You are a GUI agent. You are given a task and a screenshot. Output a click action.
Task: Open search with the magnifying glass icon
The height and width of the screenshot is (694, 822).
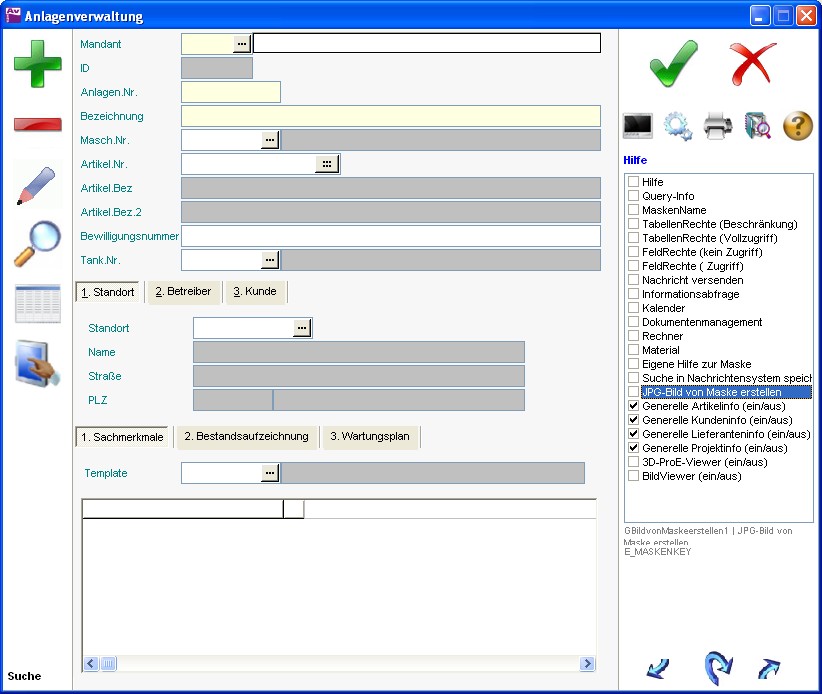point(37,244)
